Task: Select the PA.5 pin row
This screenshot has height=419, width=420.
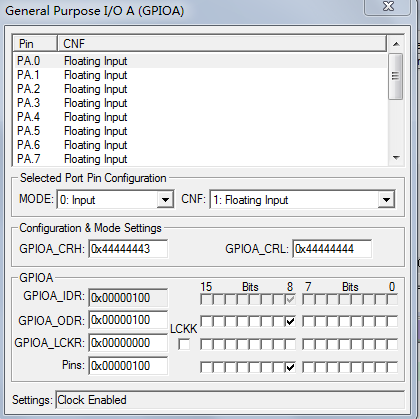Action: click(201, 131)
